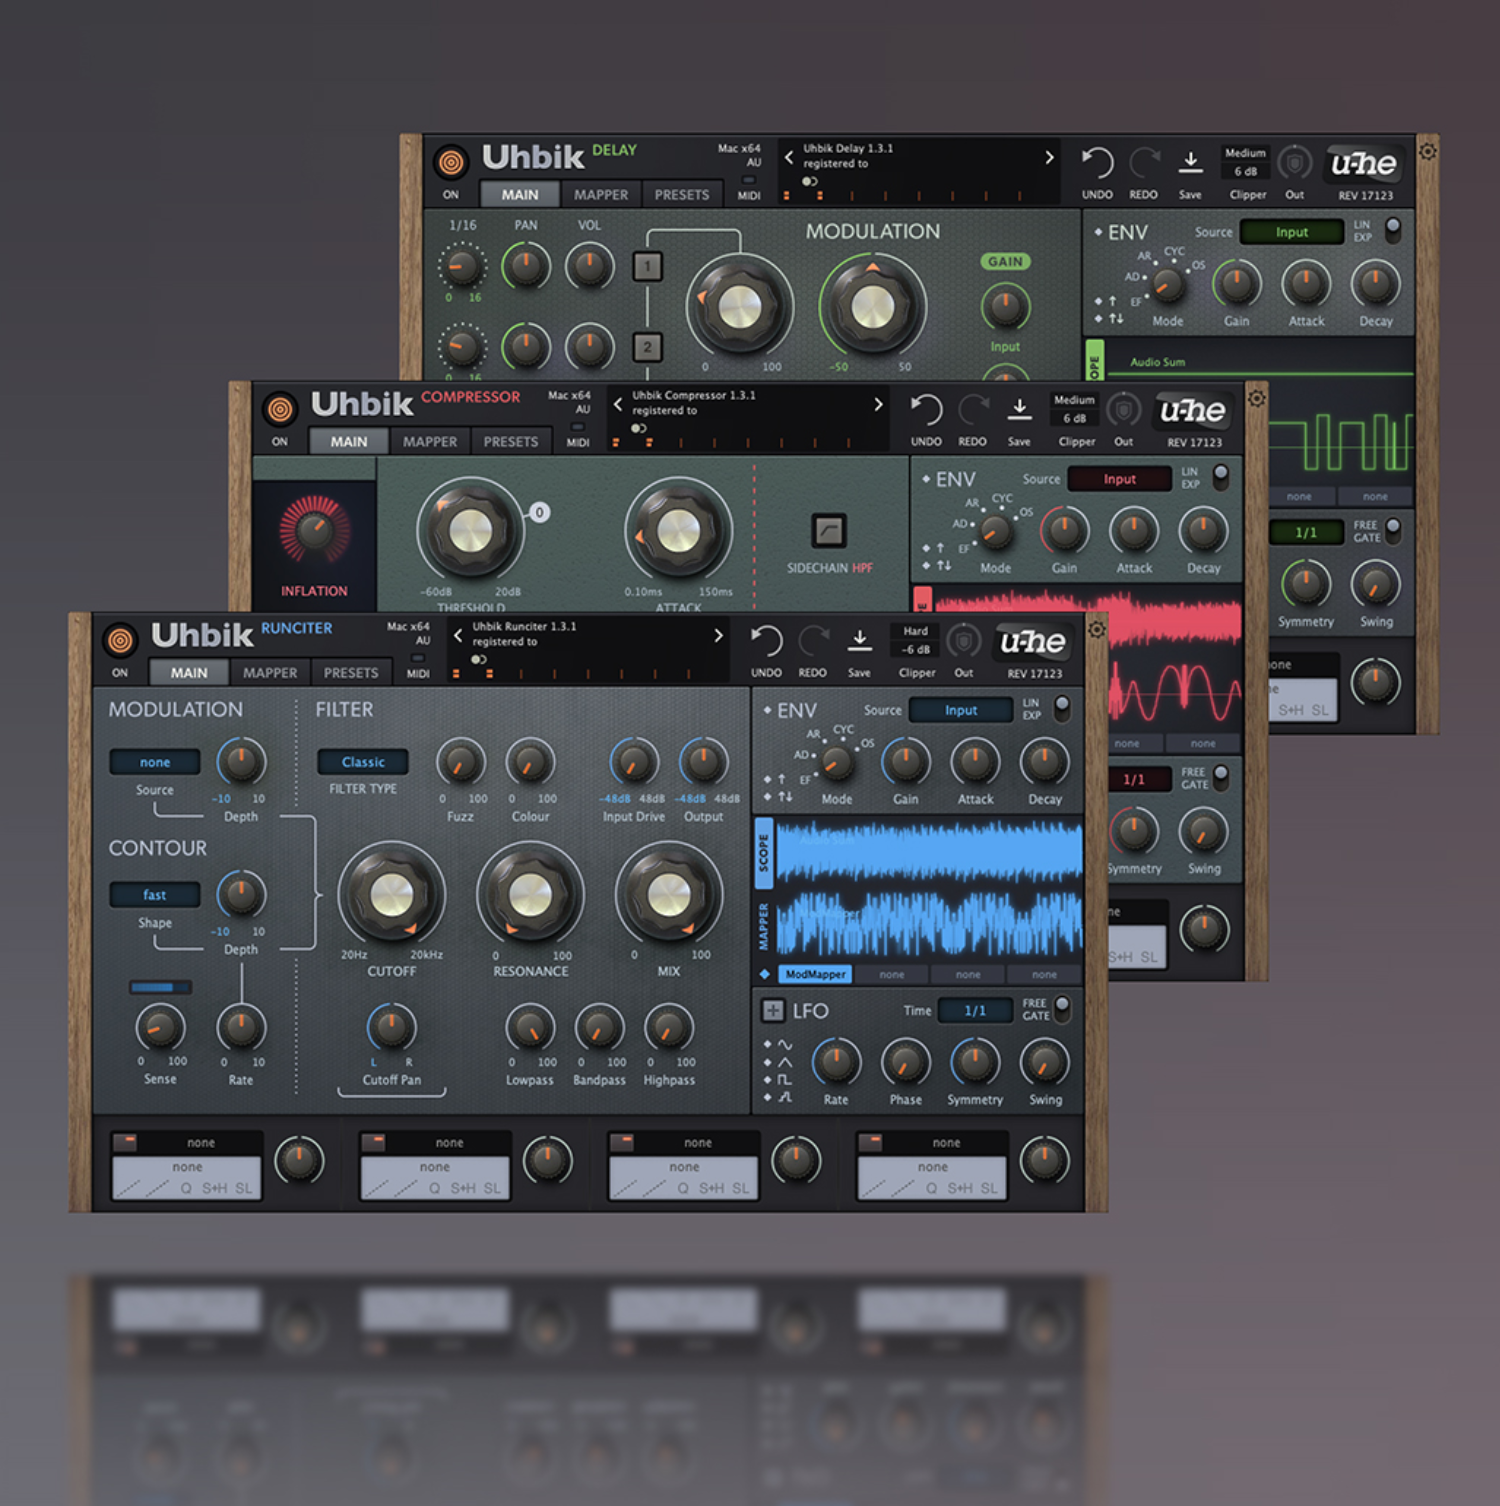Toggle the Compressor ENV LIN/EXP switch
The width and height of the screenshot is (1500, 1506).
click(x=1220, y=477)
